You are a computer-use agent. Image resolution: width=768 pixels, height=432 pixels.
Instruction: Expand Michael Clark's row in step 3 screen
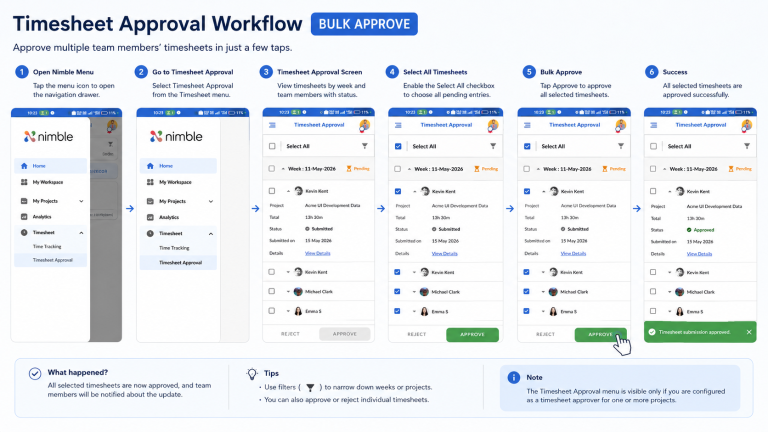click(x=288, y=291)
